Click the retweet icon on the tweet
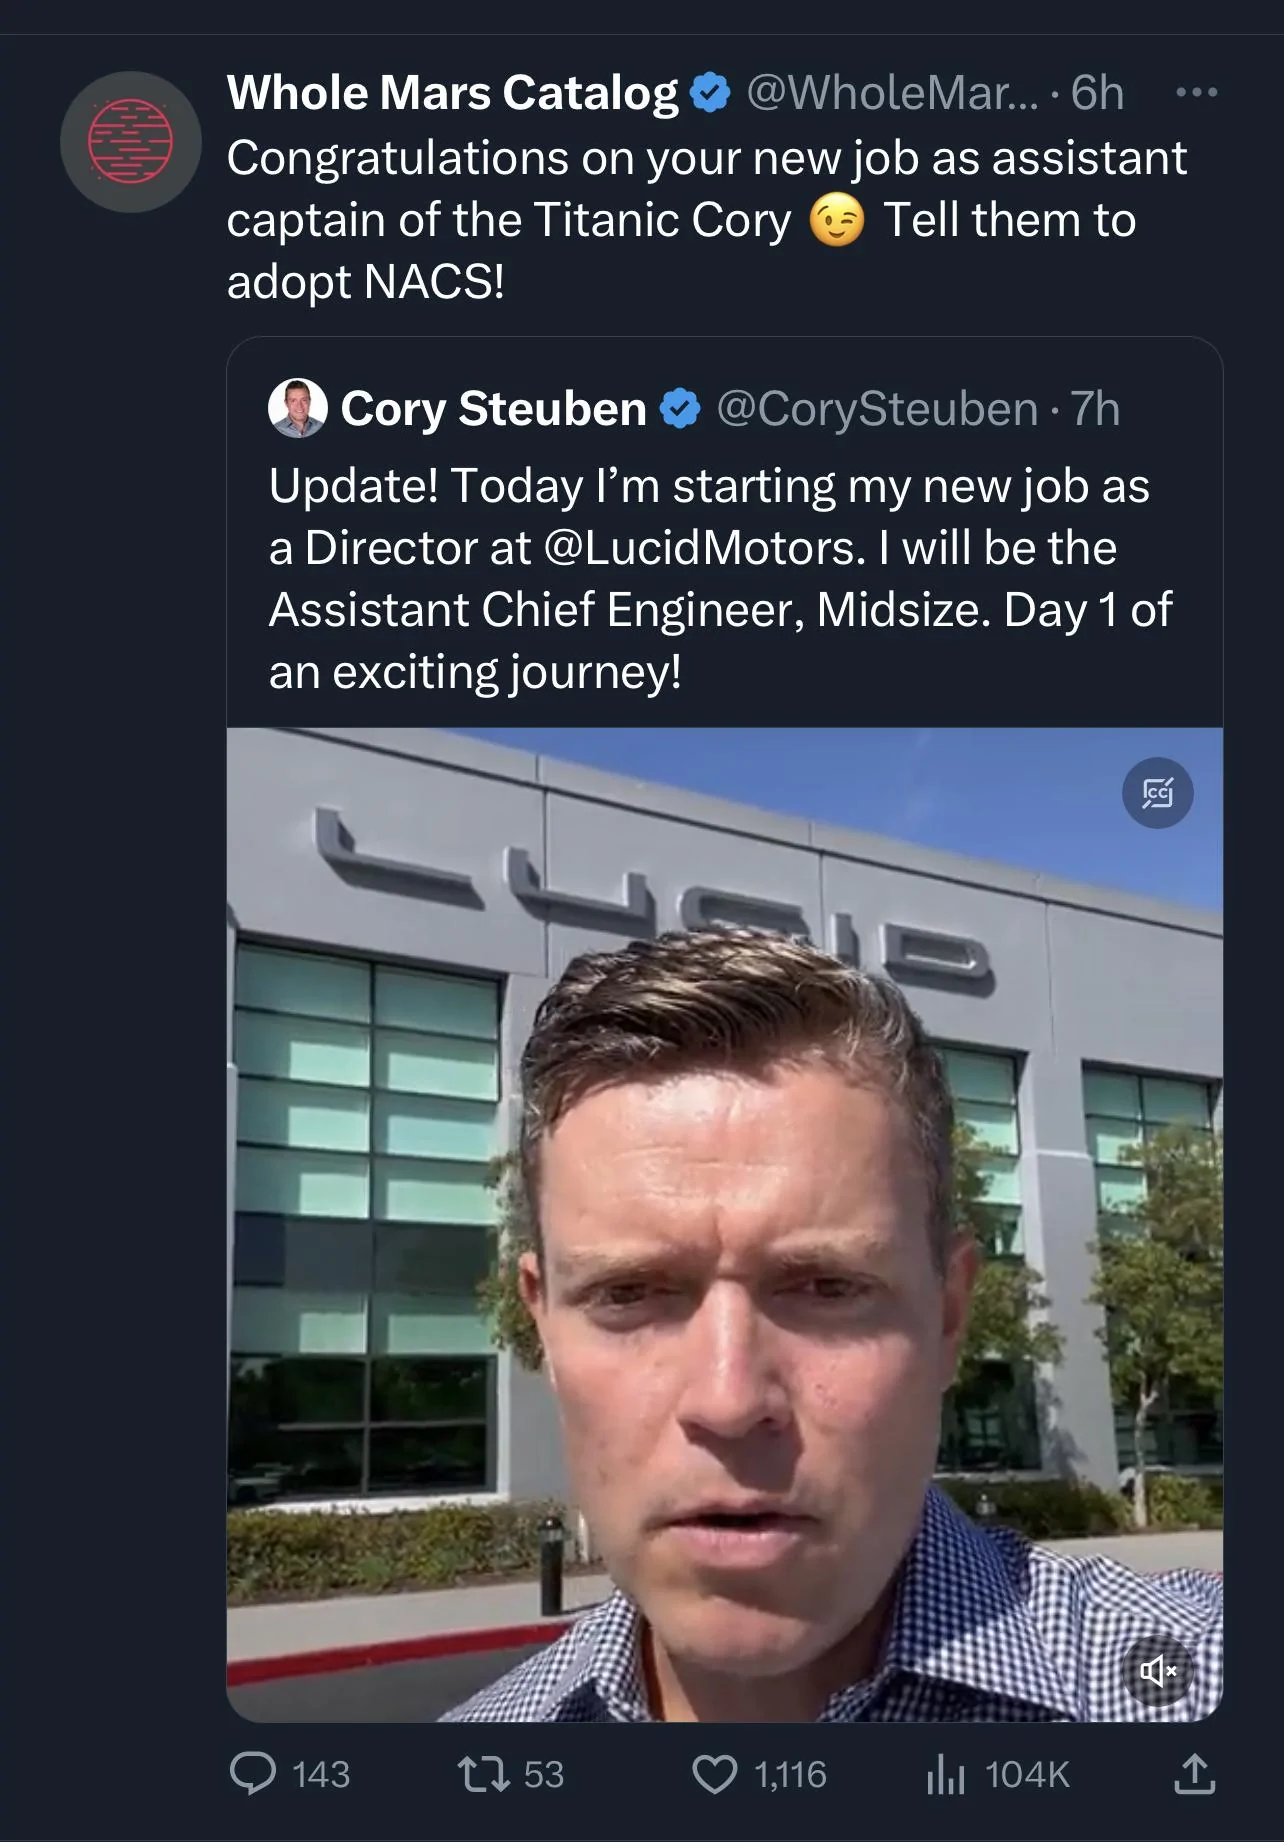Screen dimensions: 1284x1842 click(x=484, y=1773)
